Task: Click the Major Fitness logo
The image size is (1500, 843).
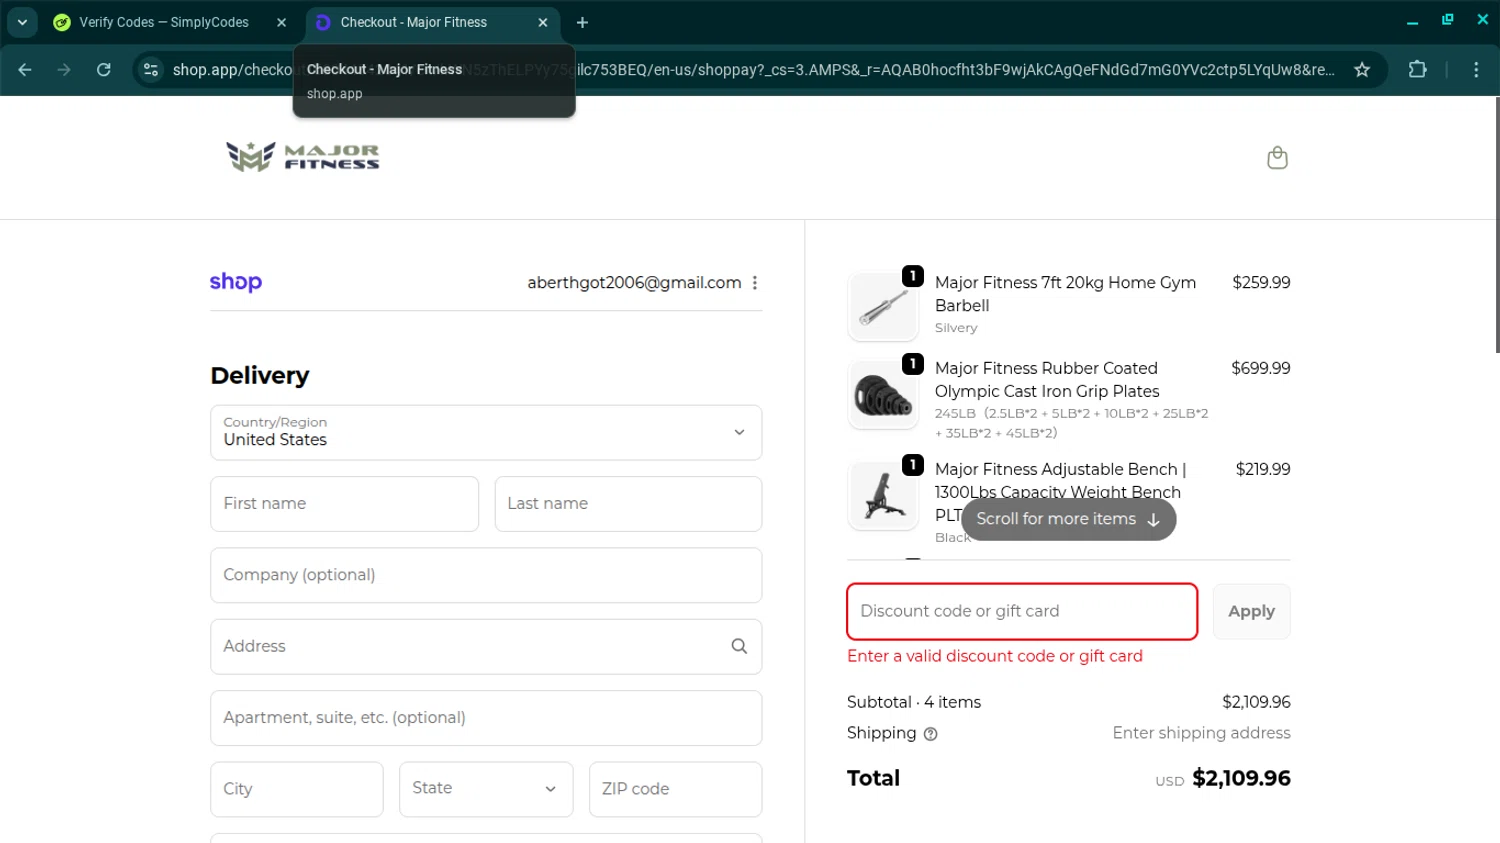Action: click(x=303, y=157)
